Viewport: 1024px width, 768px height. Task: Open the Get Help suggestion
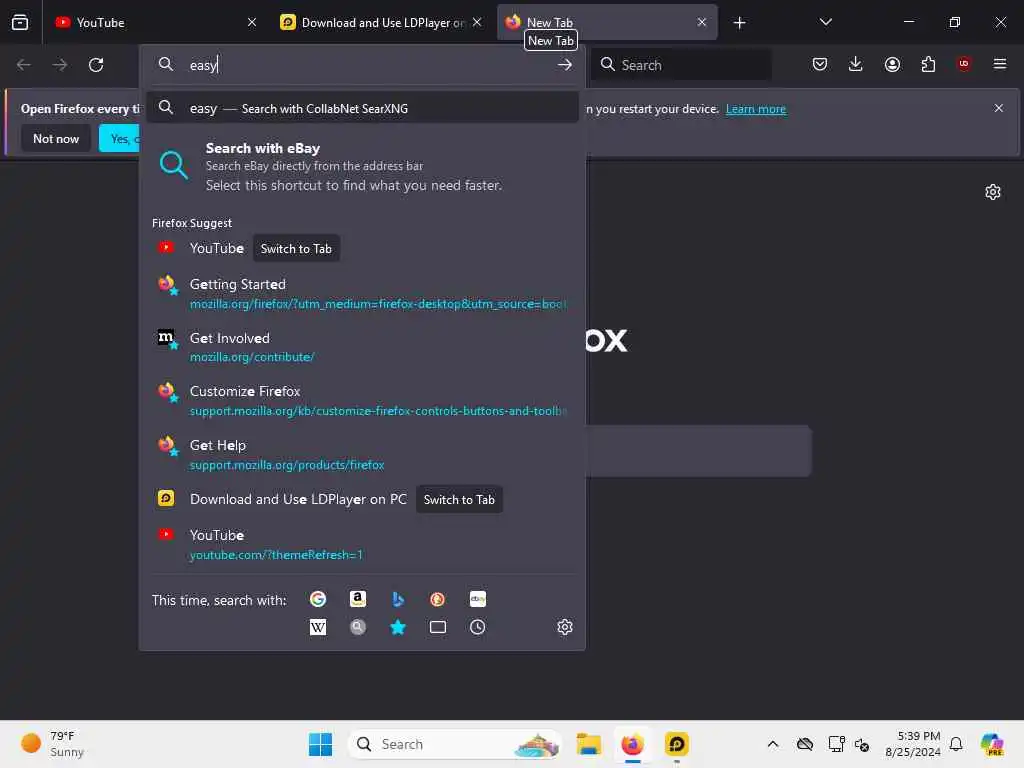[x=362, y=454]
